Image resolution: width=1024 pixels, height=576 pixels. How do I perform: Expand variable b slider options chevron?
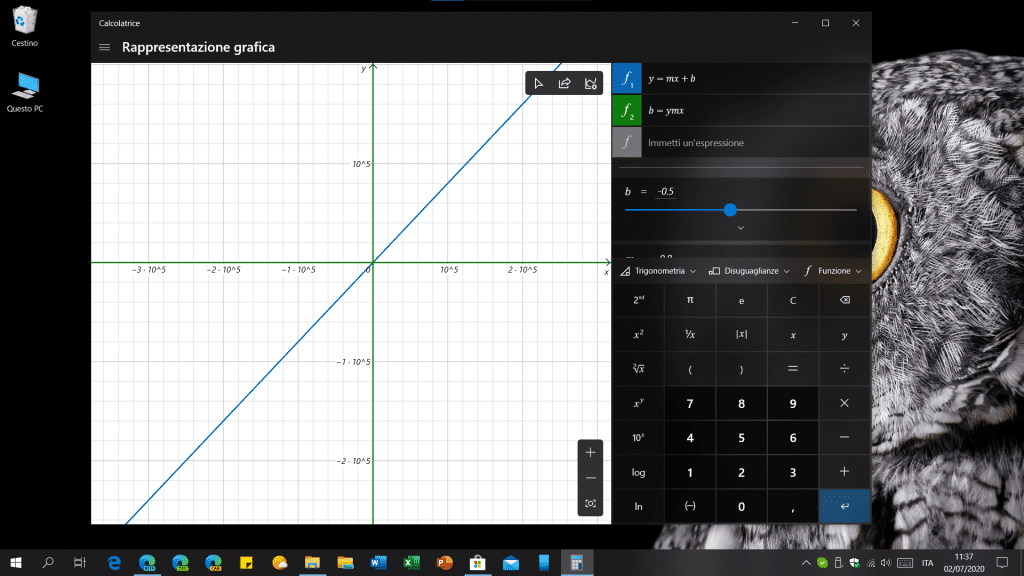740,228
